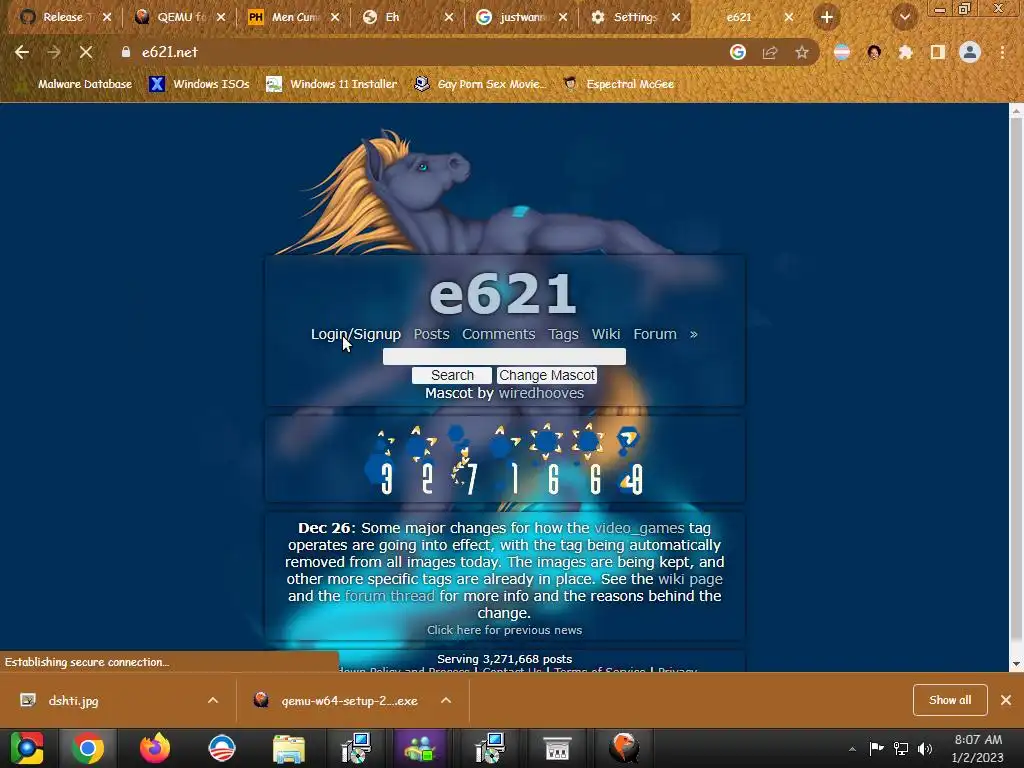The image size is (1024, 768).
Task: Open Action Center flag icon
Action: (876, 748)
